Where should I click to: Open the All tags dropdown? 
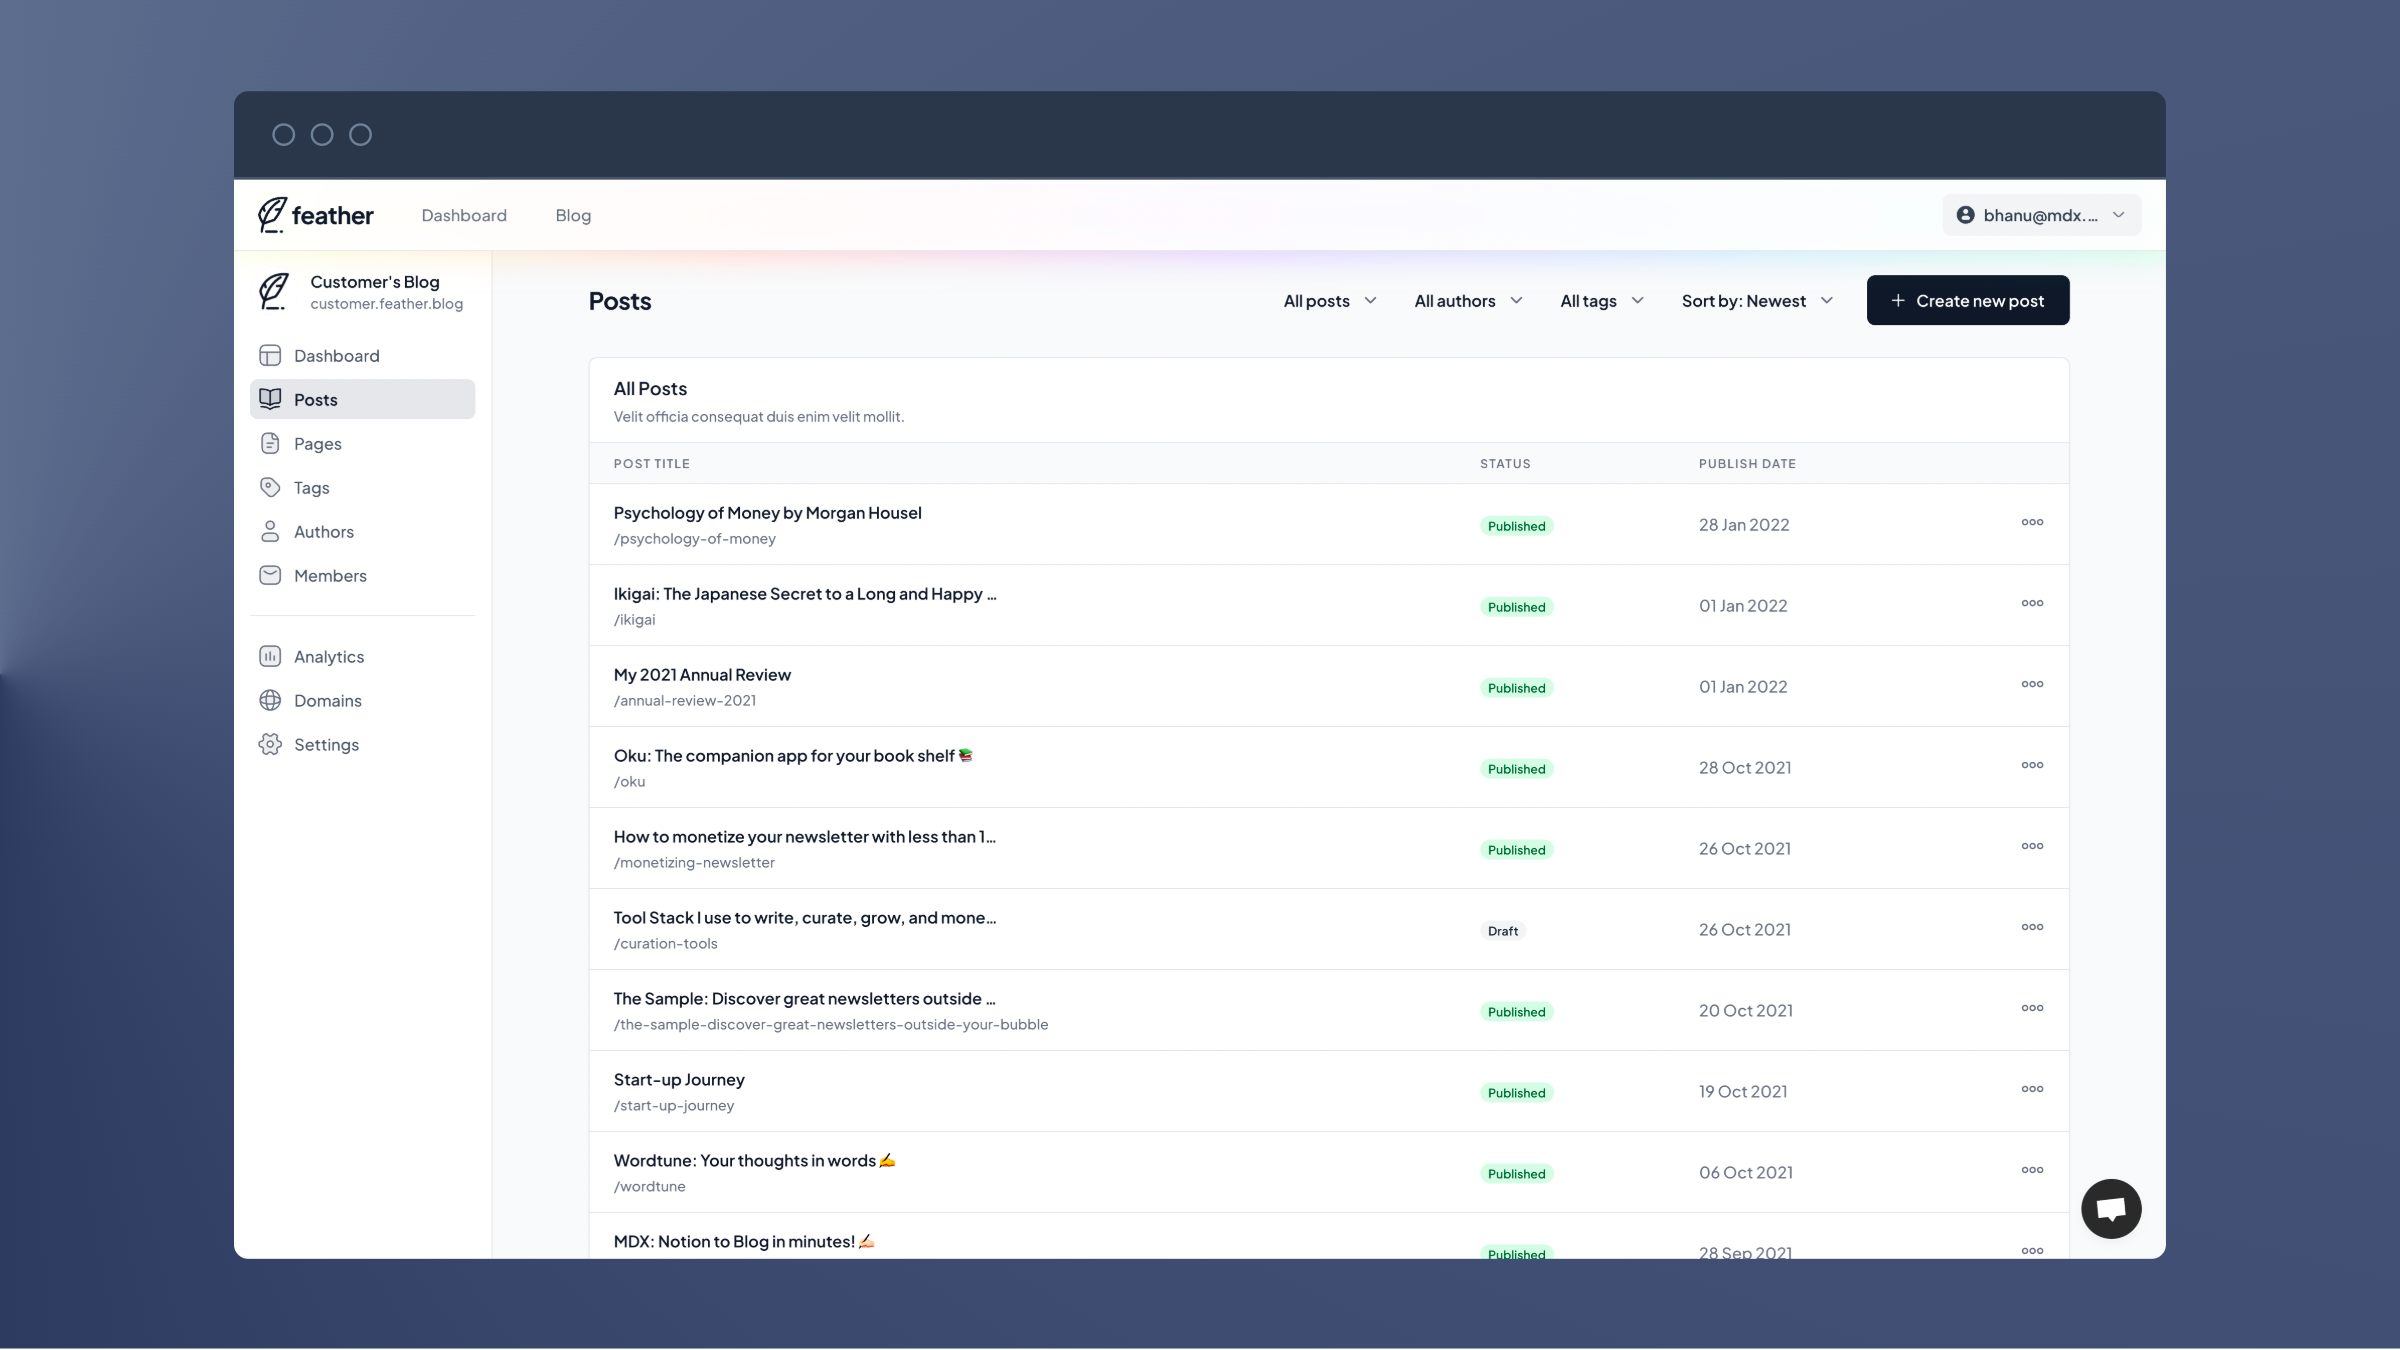coord(1602,300)
